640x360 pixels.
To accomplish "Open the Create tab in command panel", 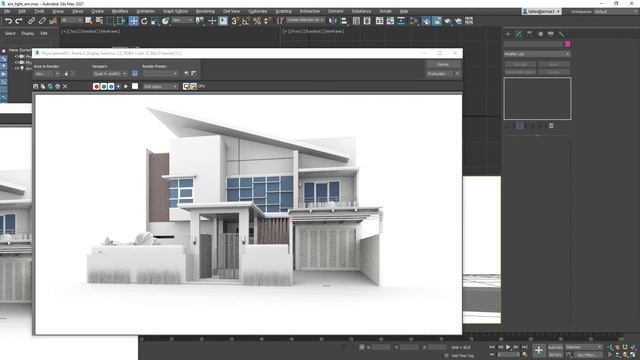I will coord(508,34).
